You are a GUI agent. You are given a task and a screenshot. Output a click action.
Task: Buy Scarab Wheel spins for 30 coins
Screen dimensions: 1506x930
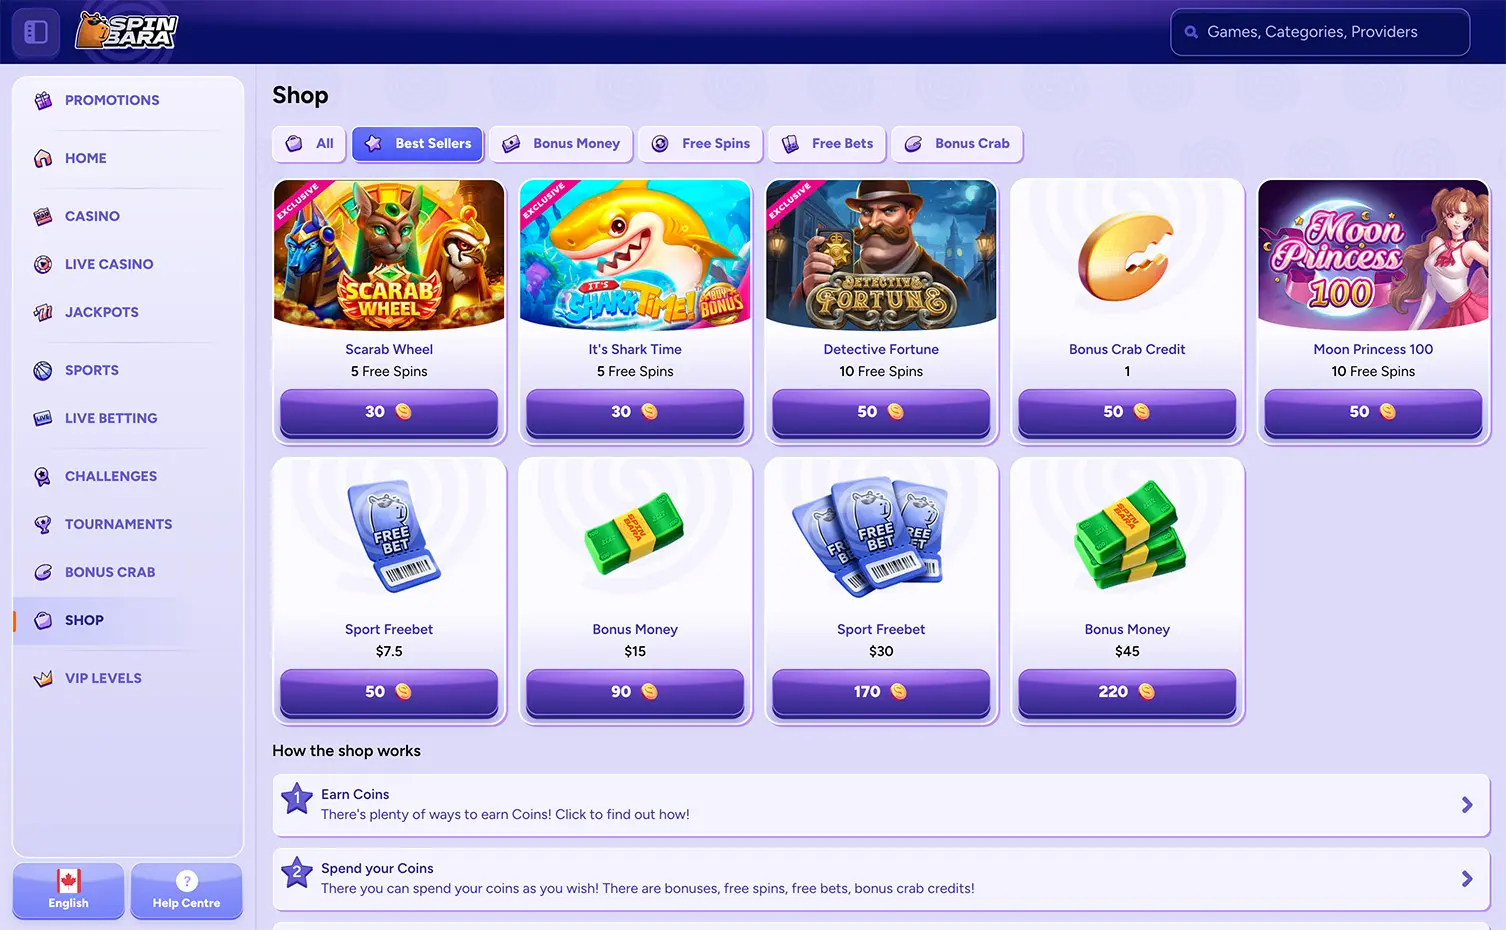(389, 412)
